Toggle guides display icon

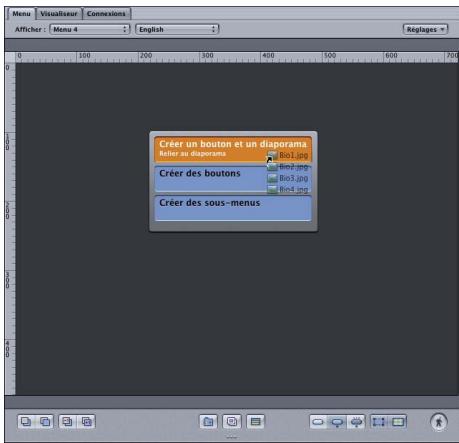pyautogui.click(x=398, y=422)
